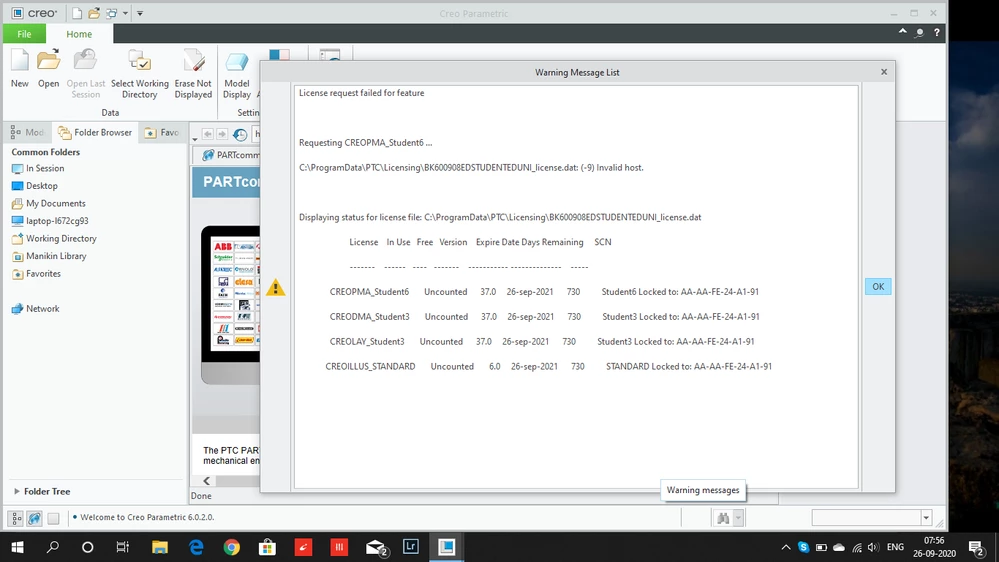Close the Warning Message List dialog
The image size is (999, 562).
click(x=884, y=72)
